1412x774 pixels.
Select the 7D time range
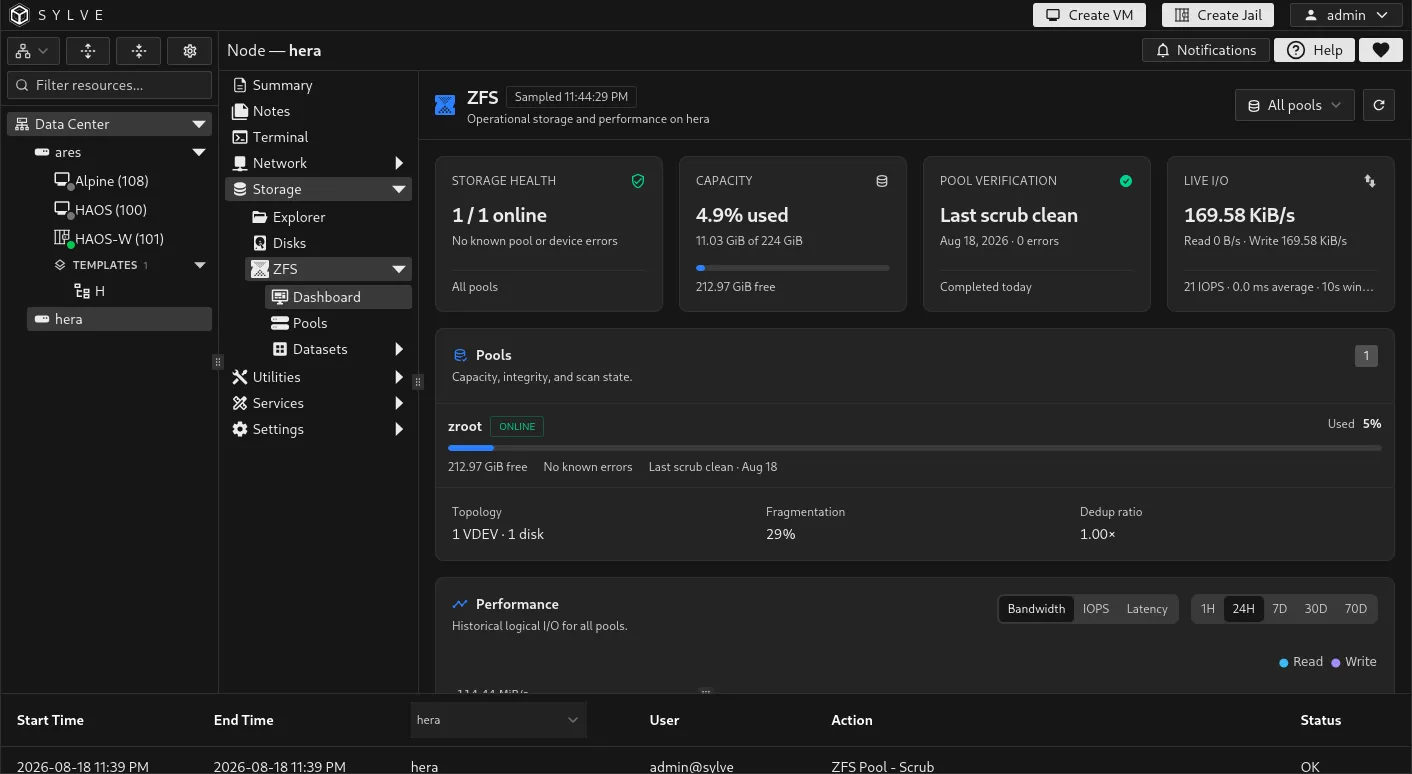coord(1279,609)
